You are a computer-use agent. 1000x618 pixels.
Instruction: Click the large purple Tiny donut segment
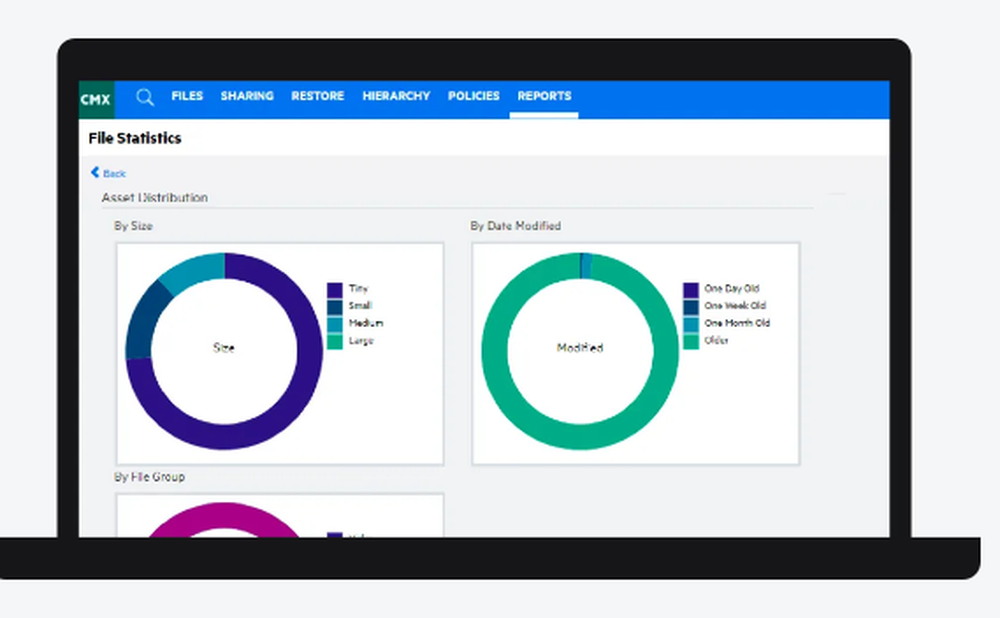coord(310,352)
